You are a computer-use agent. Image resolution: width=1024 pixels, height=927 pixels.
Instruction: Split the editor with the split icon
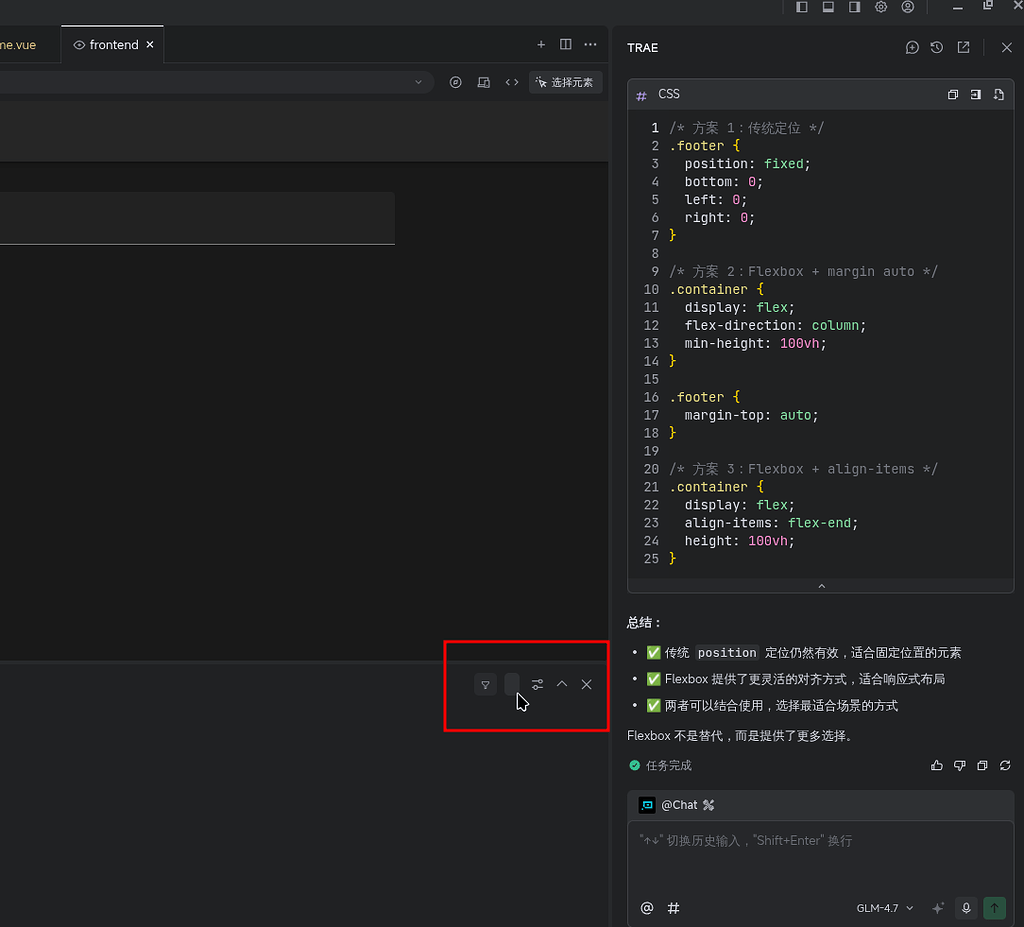tap(566, 44)
